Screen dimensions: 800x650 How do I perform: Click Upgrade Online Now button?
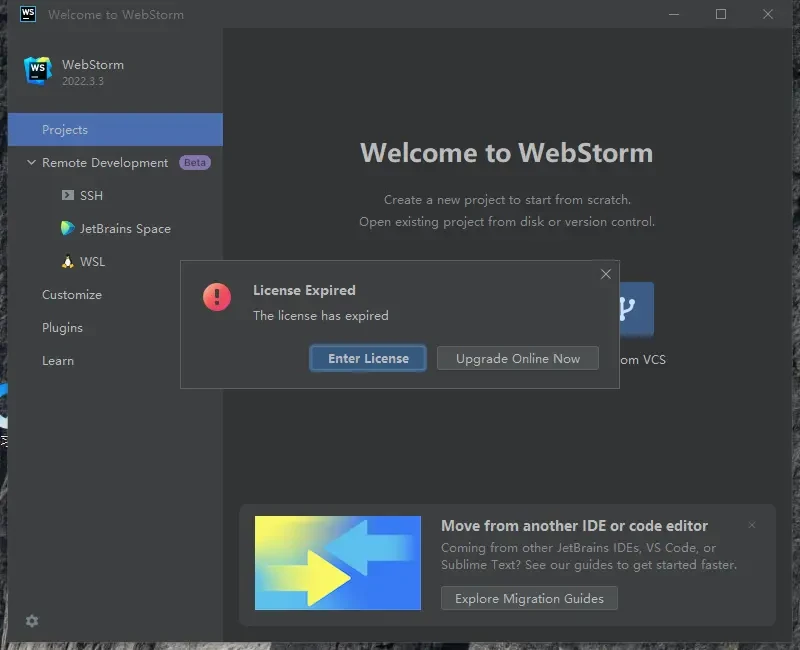[x=518, y=359]
